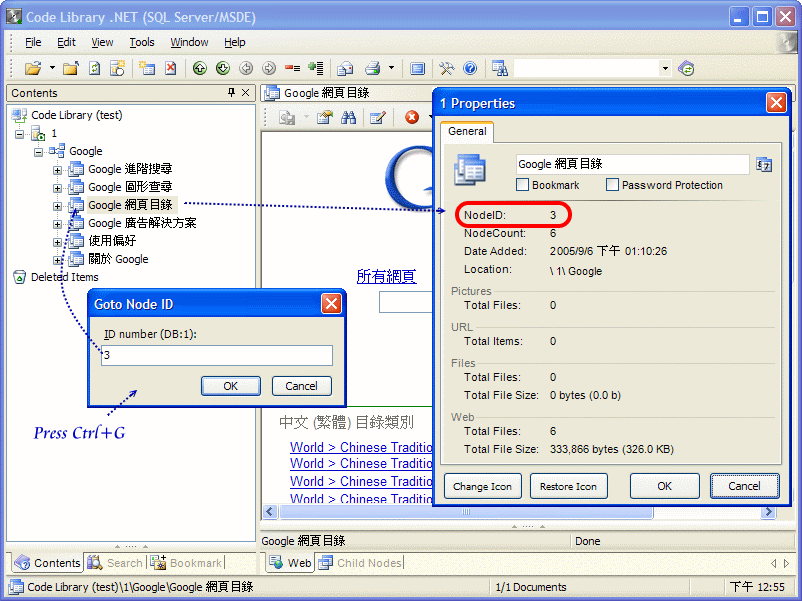Click the green refresh icon after combo box

(686, 68)
